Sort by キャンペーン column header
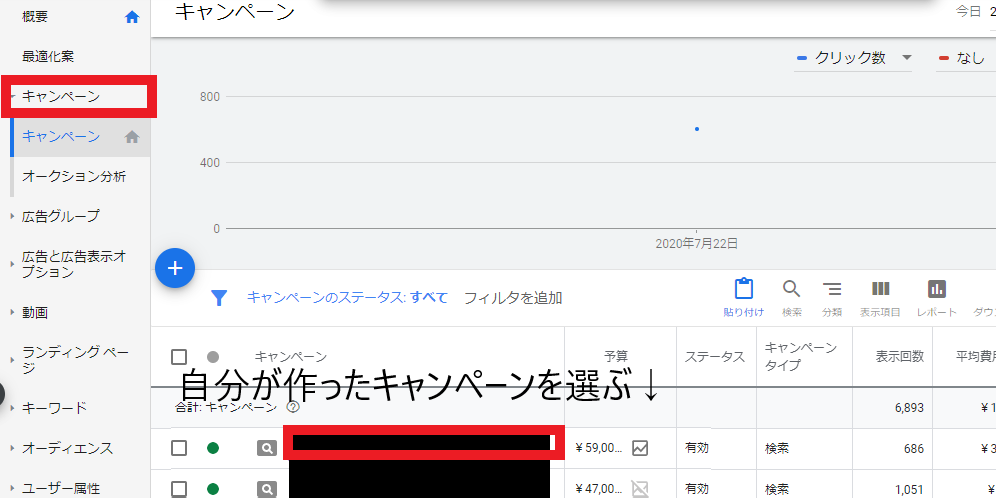Image resolution: width=996 pixels, height=498 pixels. tap(291, 357)
